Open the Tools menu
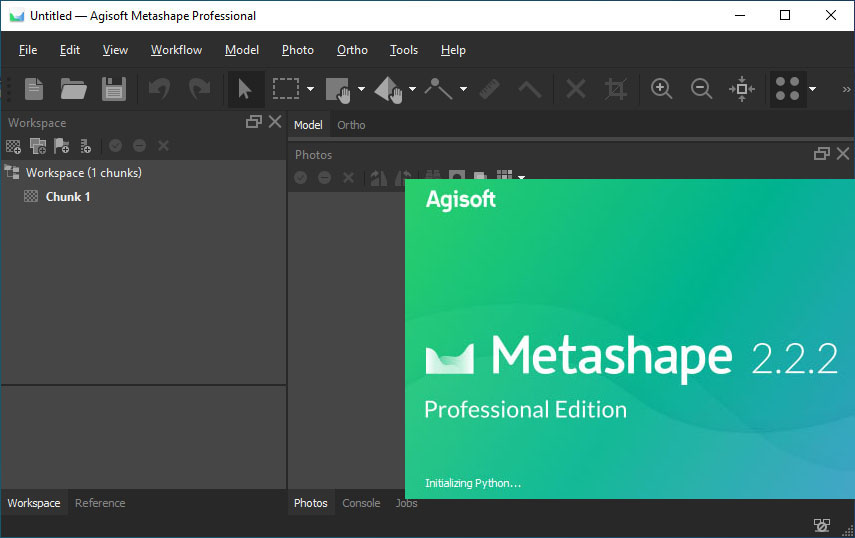Viewport: 855px width, 538px height. 404,50
